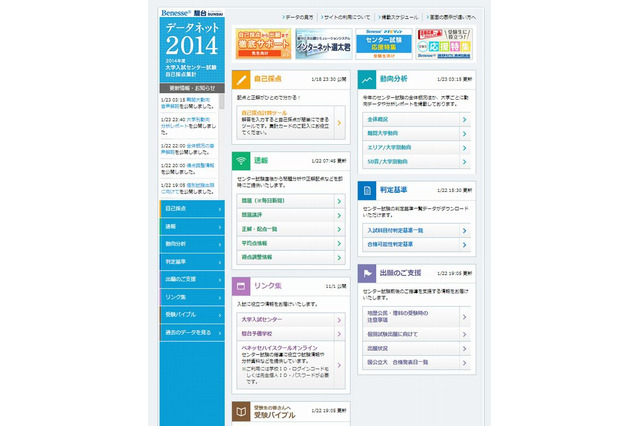Click the blue document icon for 判定基準

point(367,191)
